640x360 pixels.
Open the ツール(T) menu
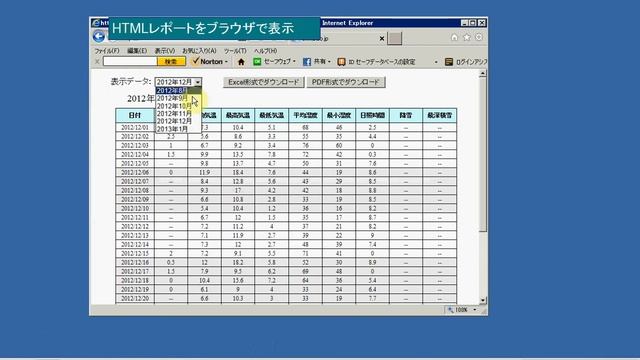coord(235,51)
